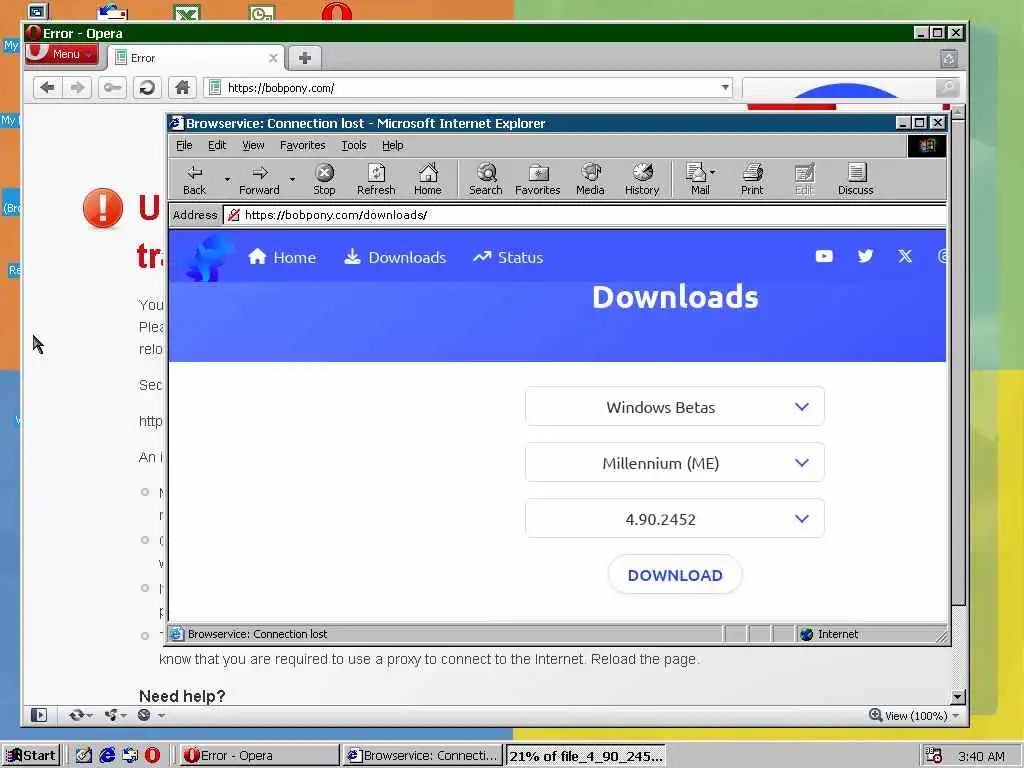Click the Opera password key button
This screenshot has height=768, width=1024.
click(112, 88)
